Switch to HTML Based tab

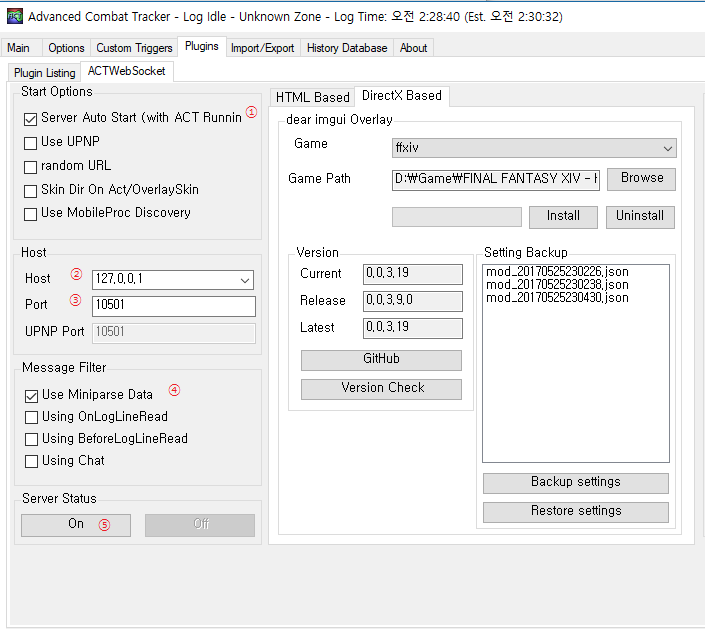click(x=312, y=97)
